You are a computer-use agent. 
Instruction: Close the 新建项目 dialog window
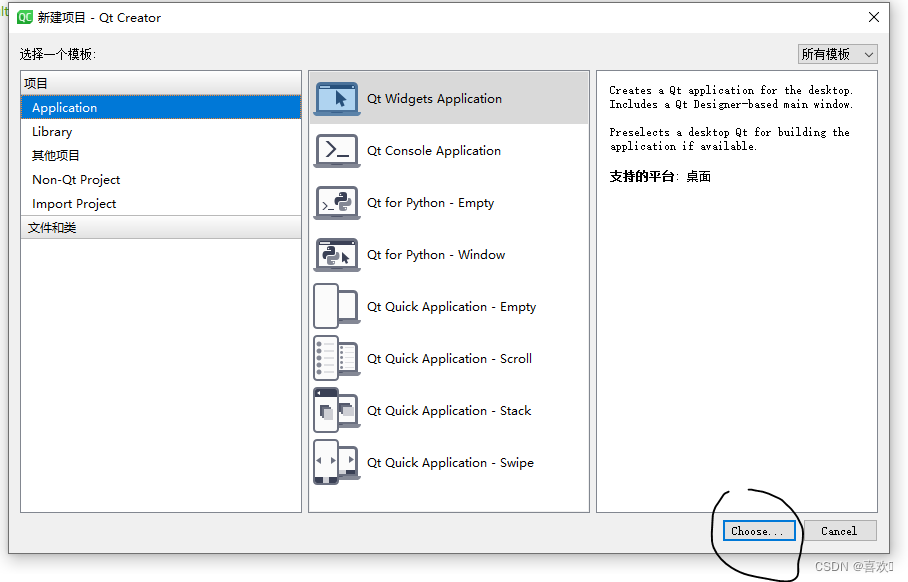pyautogui.click(x=874, y=17)
